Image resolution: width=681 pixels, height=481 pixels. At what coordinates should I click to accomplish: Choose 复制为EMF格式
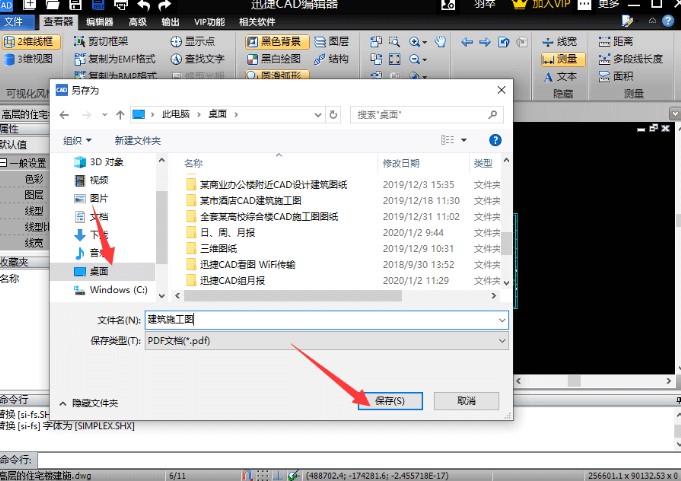tap(115, 59)
